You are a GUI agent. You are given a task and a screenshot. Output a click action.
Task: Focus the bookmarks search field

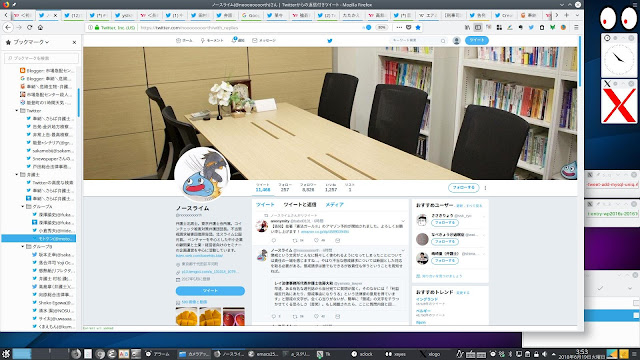(41, 58)
